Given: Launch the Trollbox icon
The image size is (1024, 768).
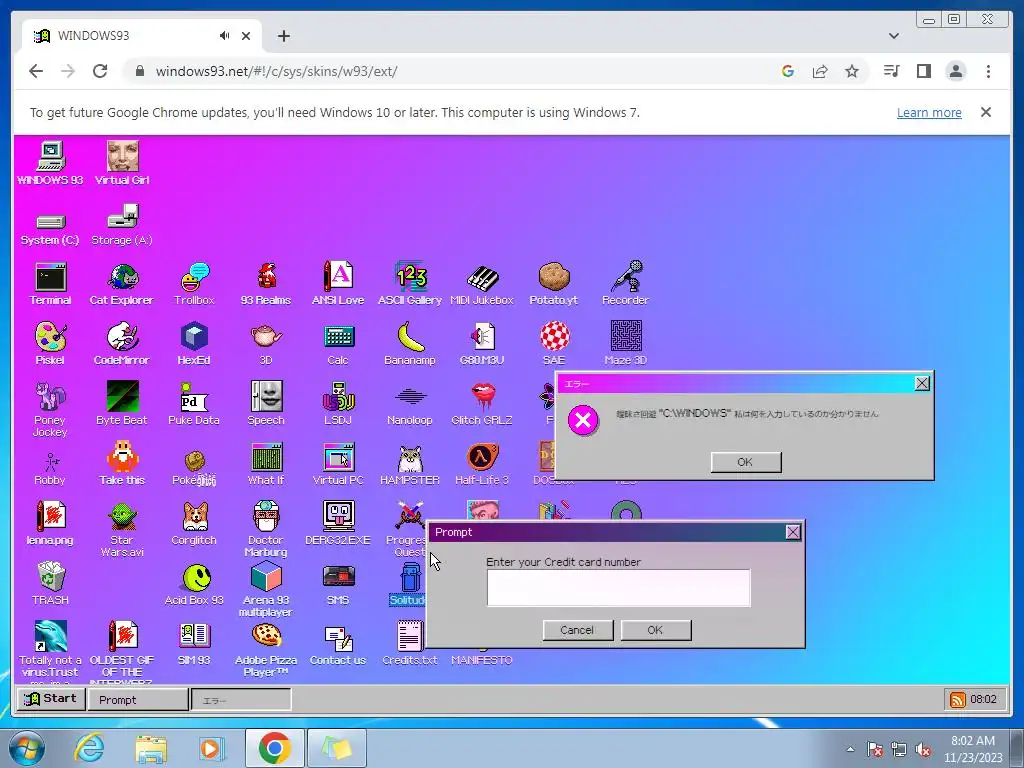Looking at the screenshot, I should pyautogui.click(x=194, y=283).
